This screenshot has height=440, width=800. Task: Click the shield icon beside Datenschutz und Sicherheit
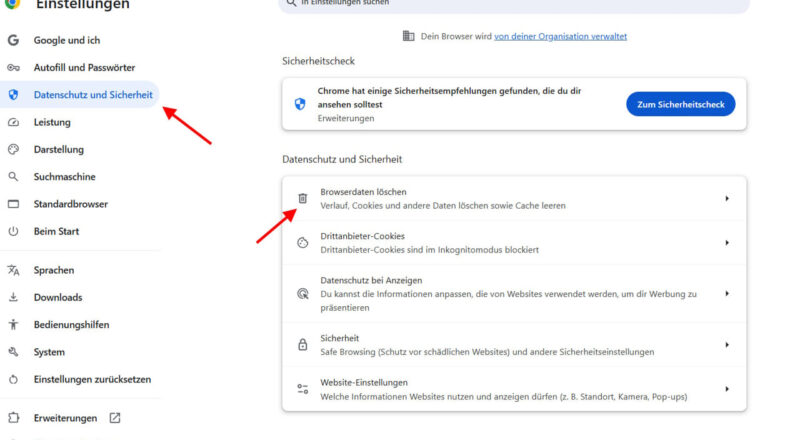pos(13,94)
